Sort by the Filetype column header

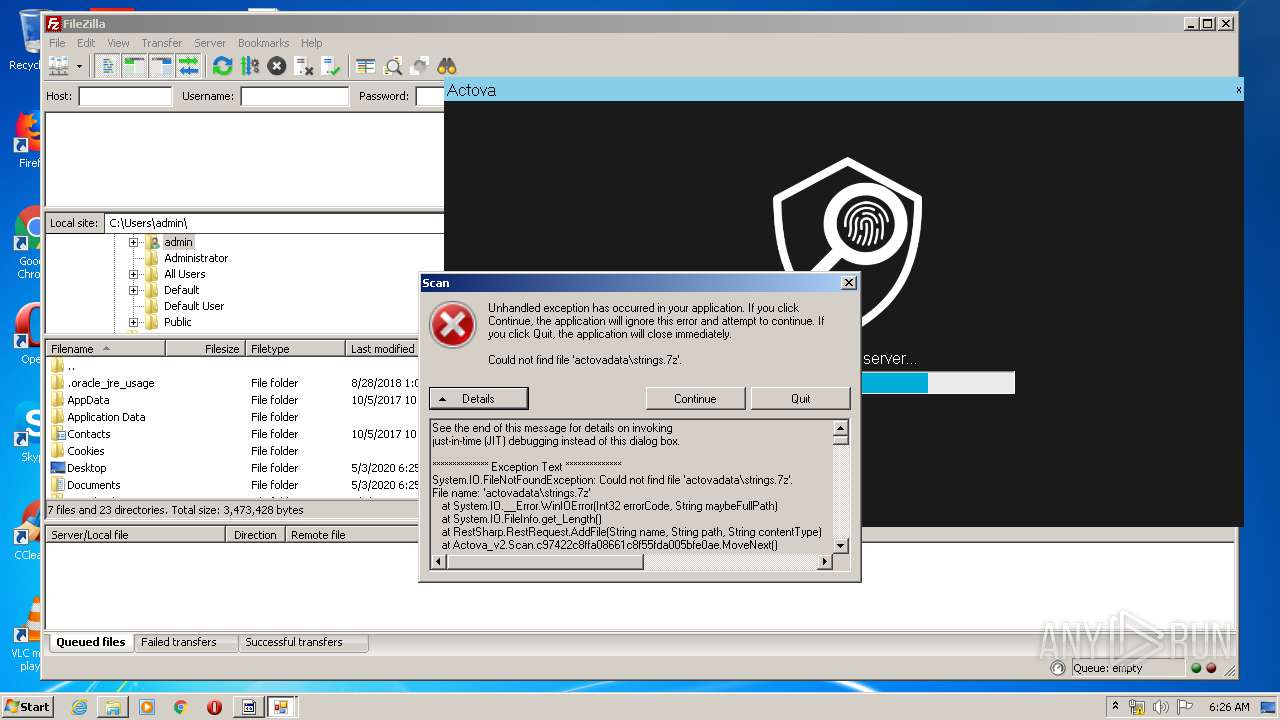pos(296,349)
